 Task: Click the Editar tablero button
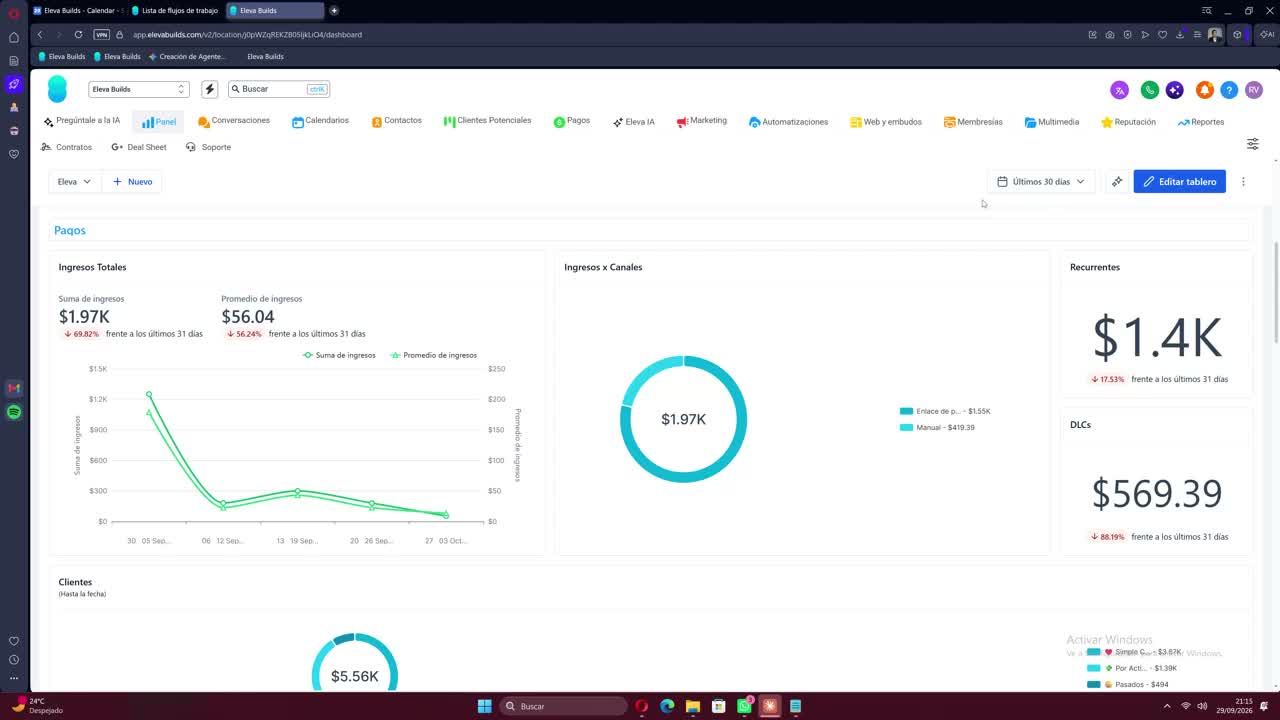(x=1179, y=182)
